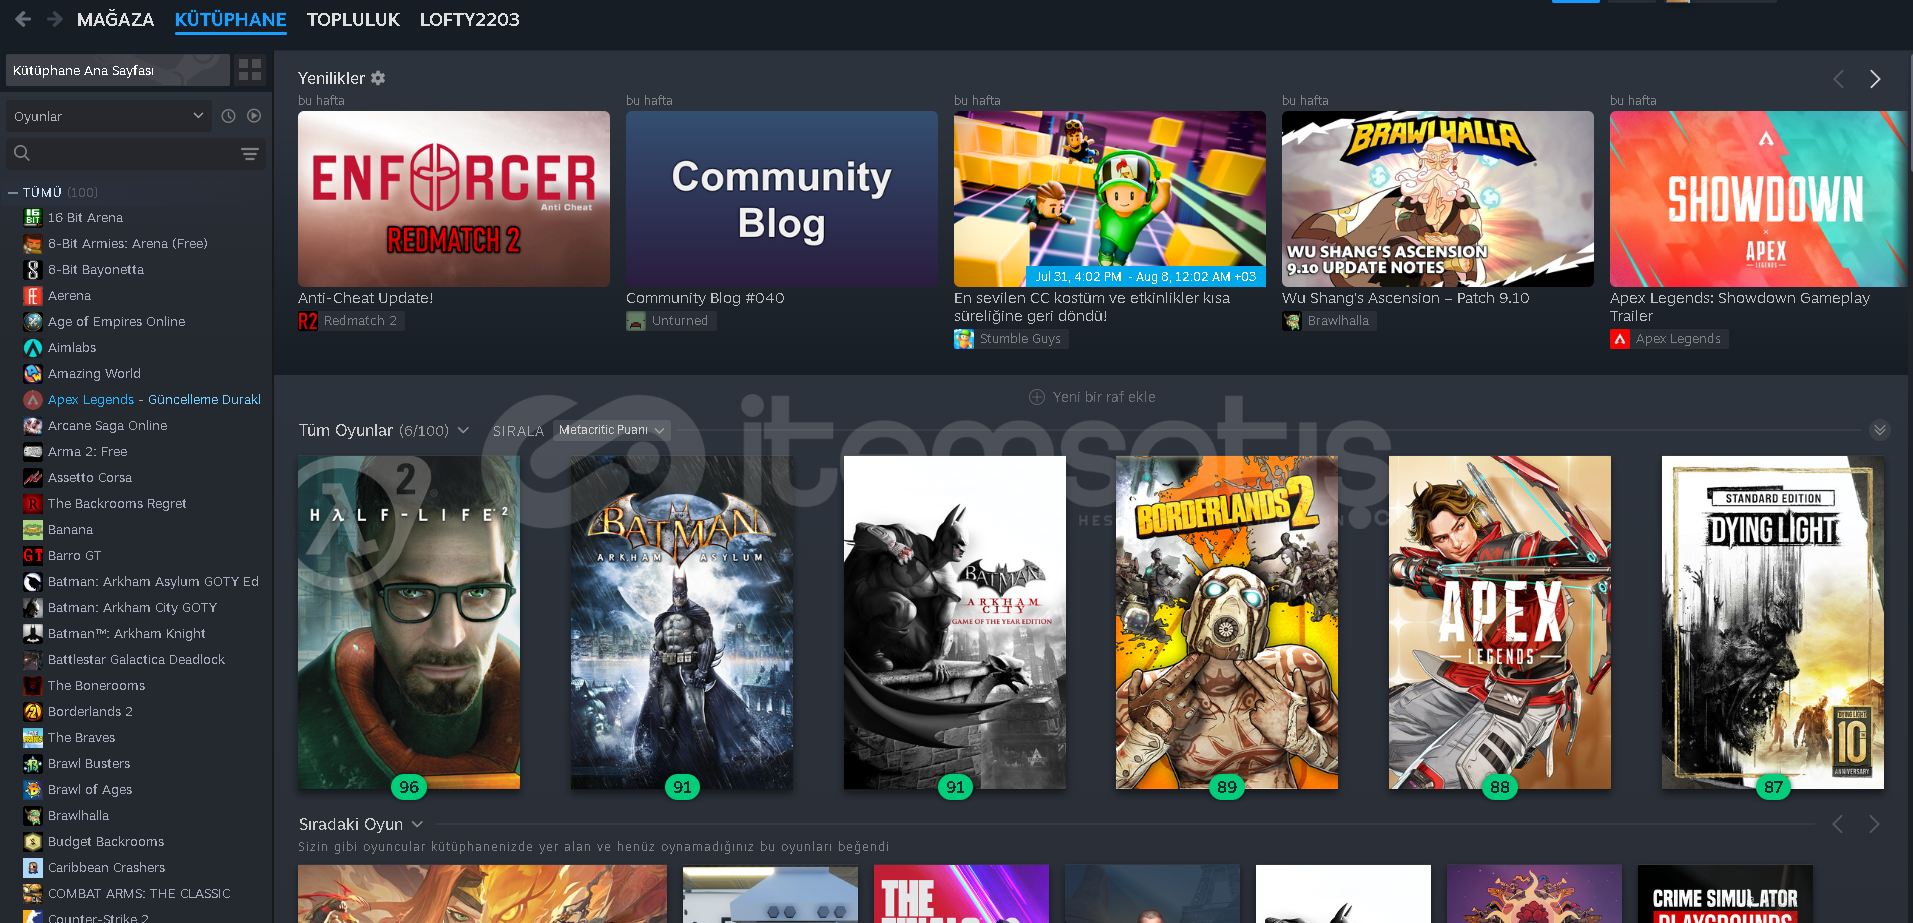Click the recent activity clock icon

pyautogui.click(x=228, y=116)
